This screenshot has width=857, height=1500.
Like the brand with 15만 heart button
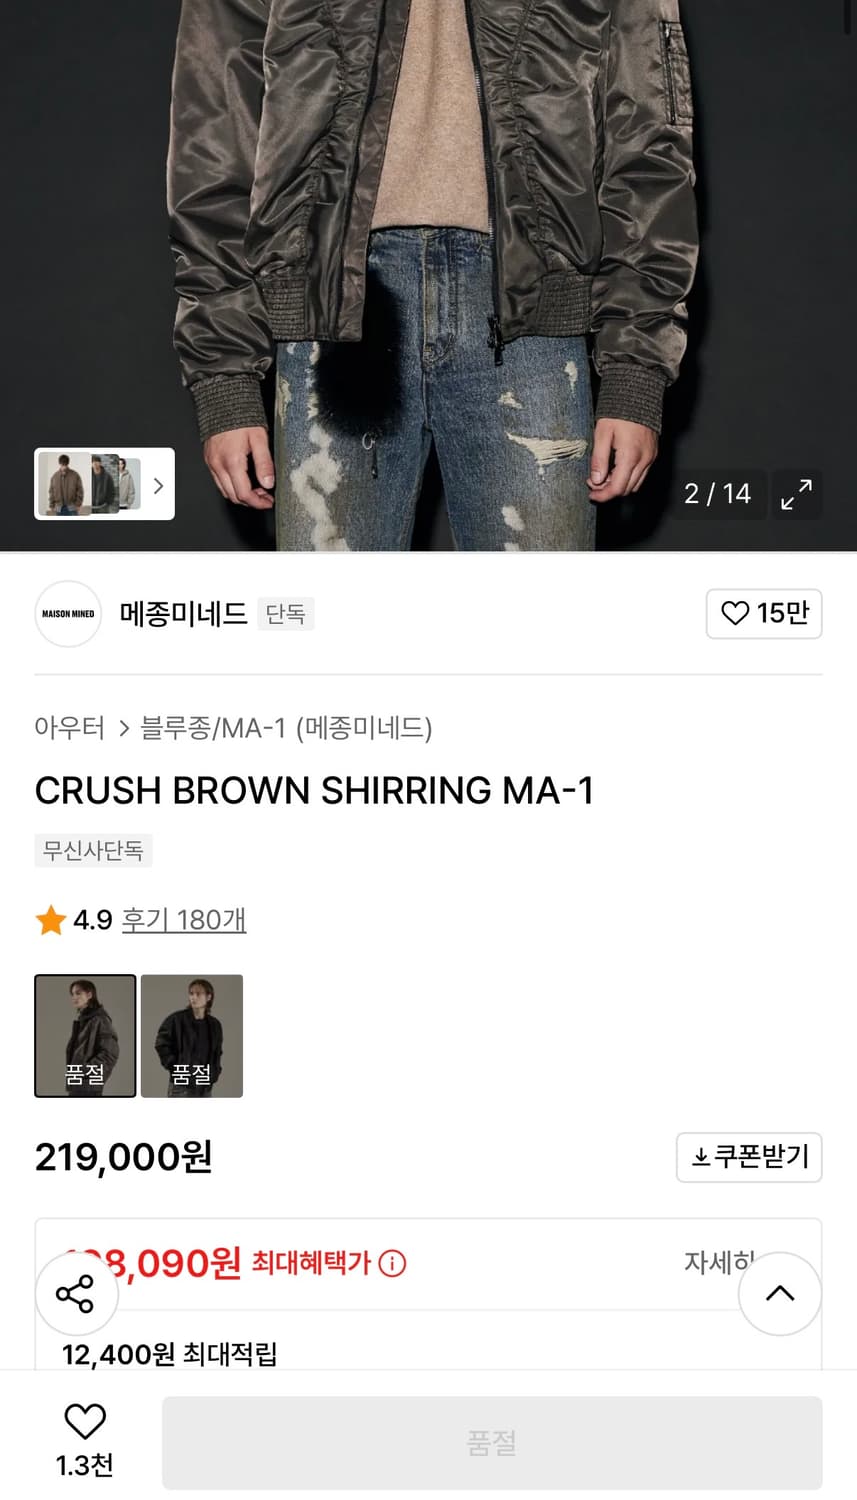(x=764, y=613)
